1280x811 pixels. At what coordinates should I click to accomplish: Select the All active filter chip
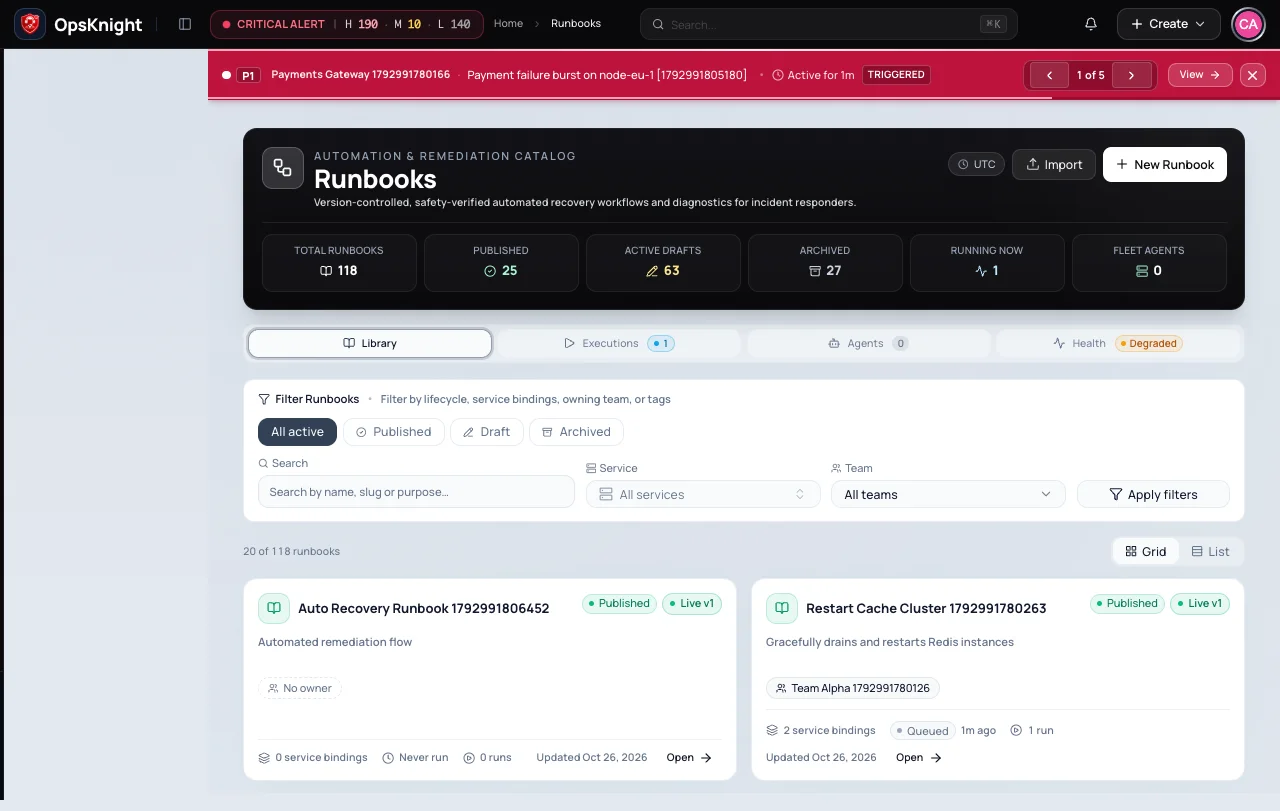click(297, 432)
